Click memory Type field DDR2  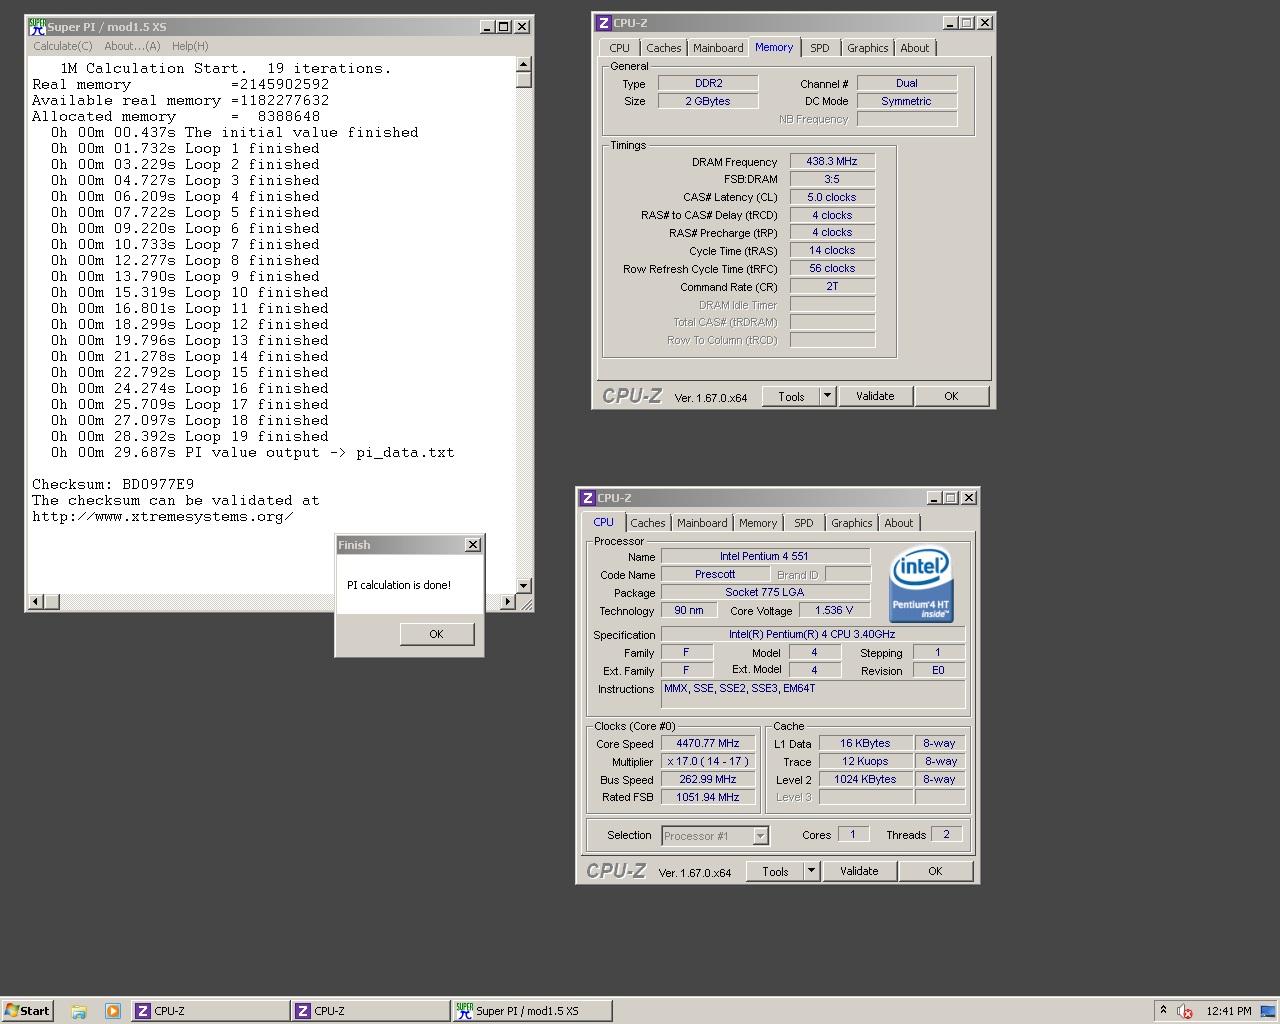tap(708, 83)
